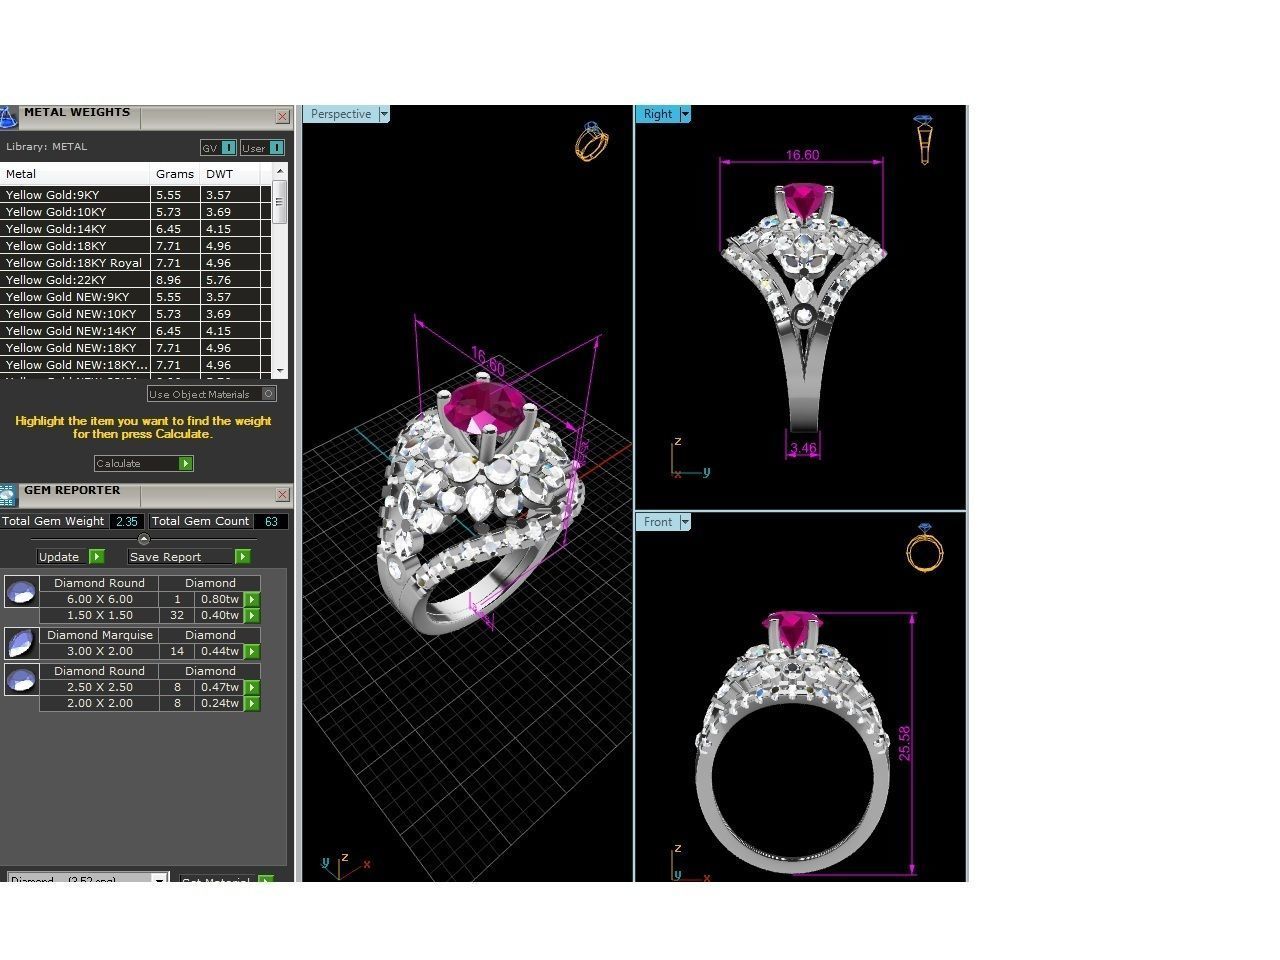Collapse gem totals using the round up-arrow
The width and height of the screenshot is (1280, 960).
pyautogui.click(x=144, y=539)
